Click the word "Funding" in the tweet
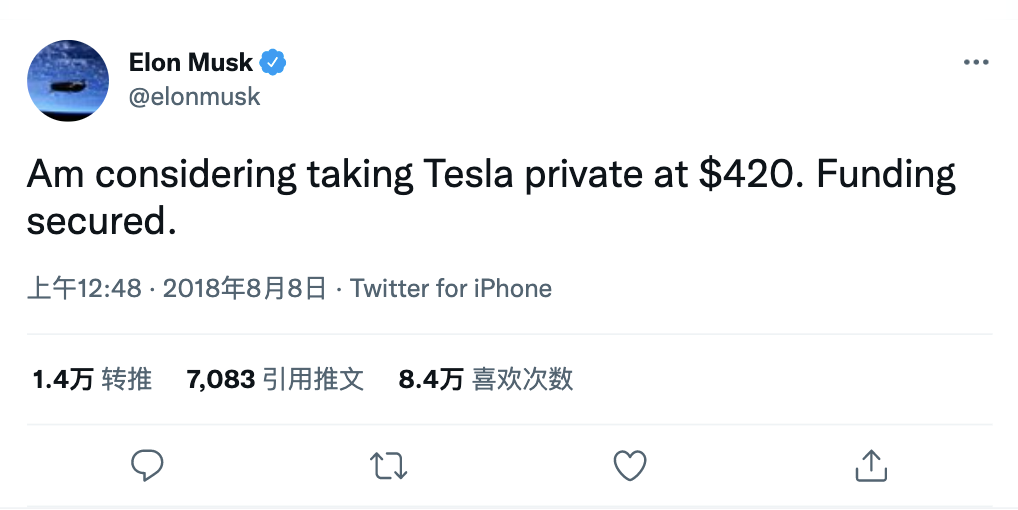 886,174
